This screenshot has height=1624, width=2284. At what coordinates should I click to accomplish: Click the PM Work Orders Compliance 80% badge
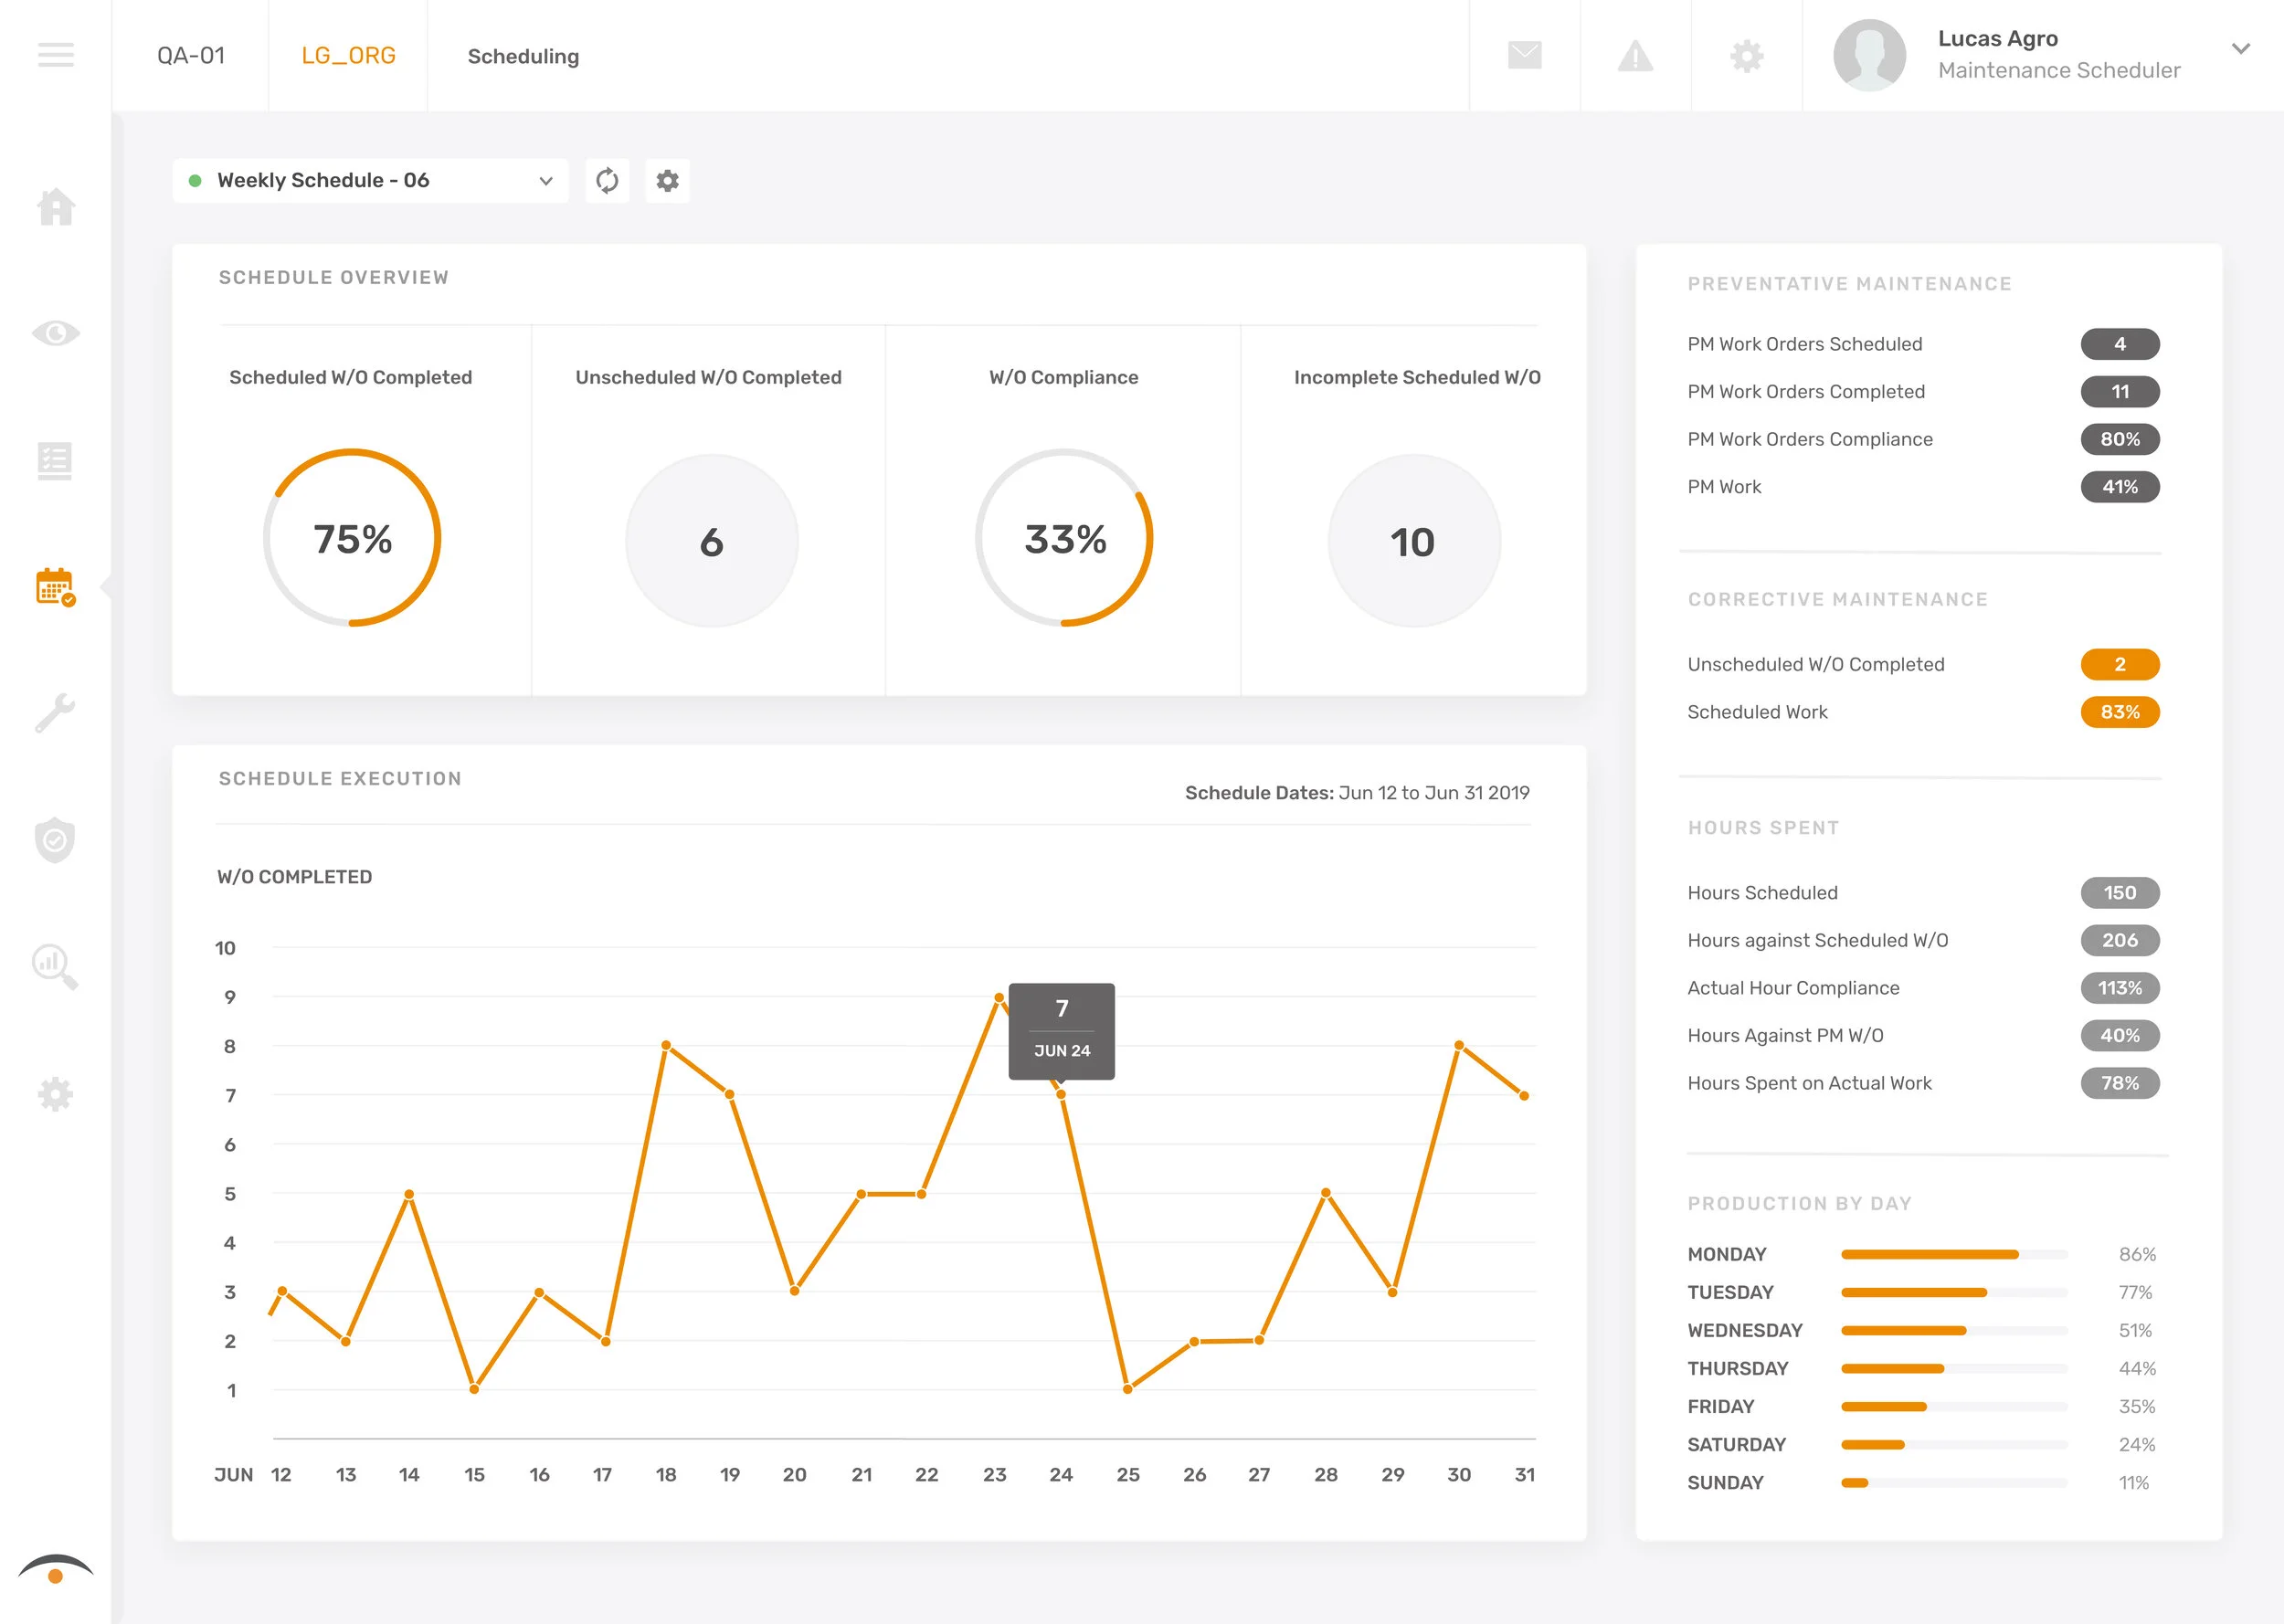click(x=2119, y=439)
